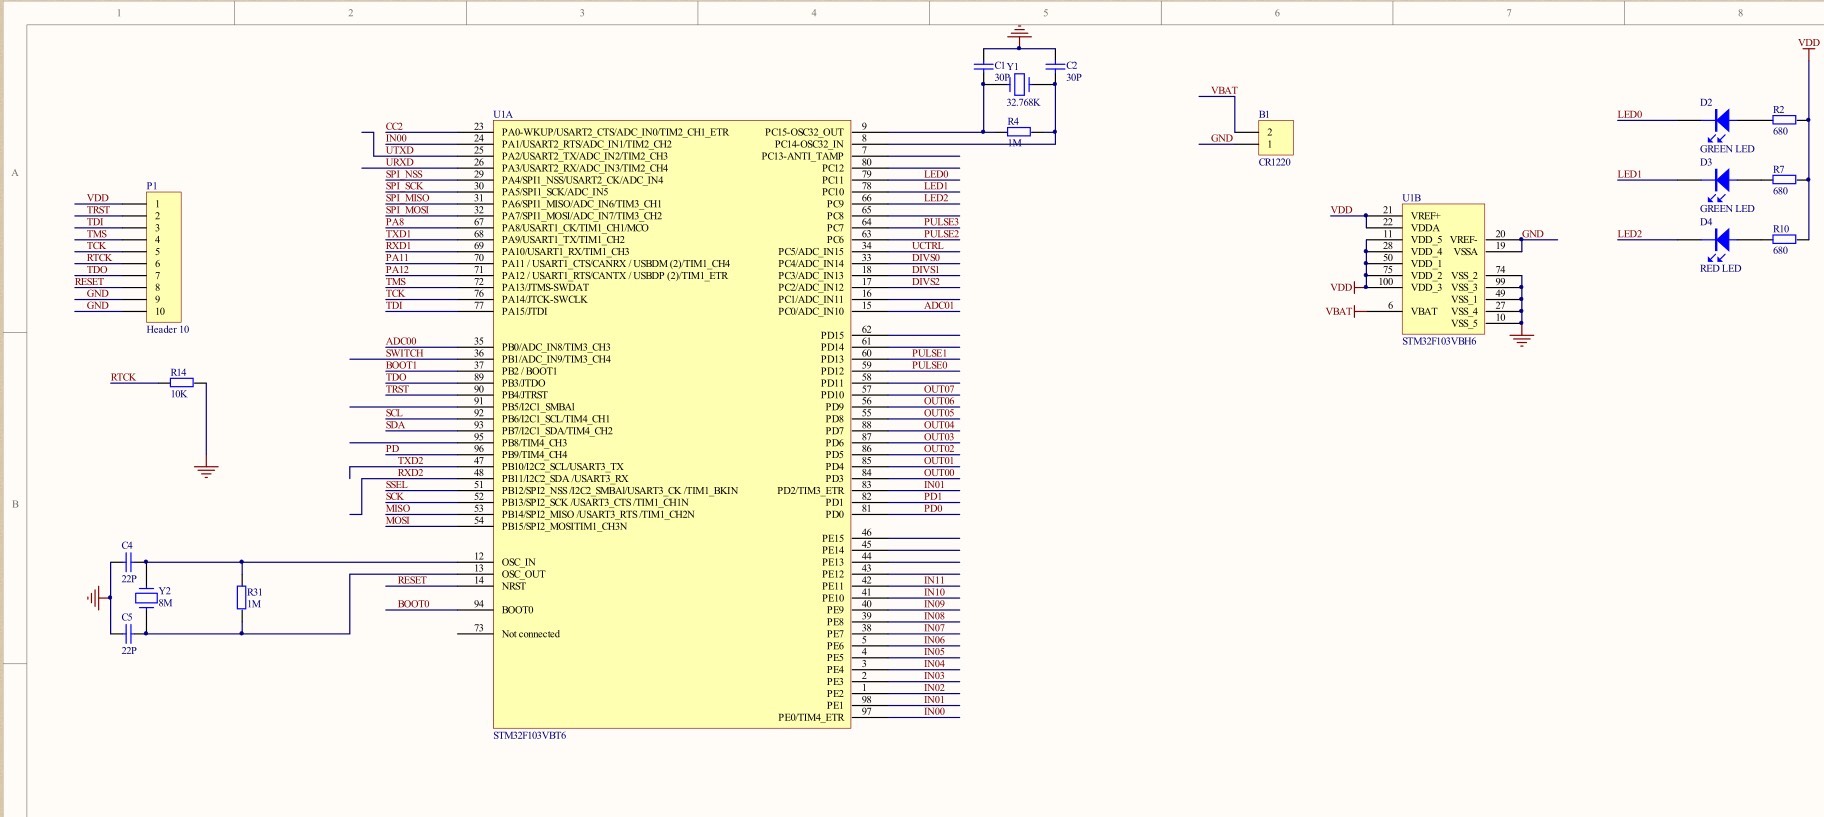Click the RTCK net label beside R14
Viewport: 1824px width, 817px height.
[123, 378]
